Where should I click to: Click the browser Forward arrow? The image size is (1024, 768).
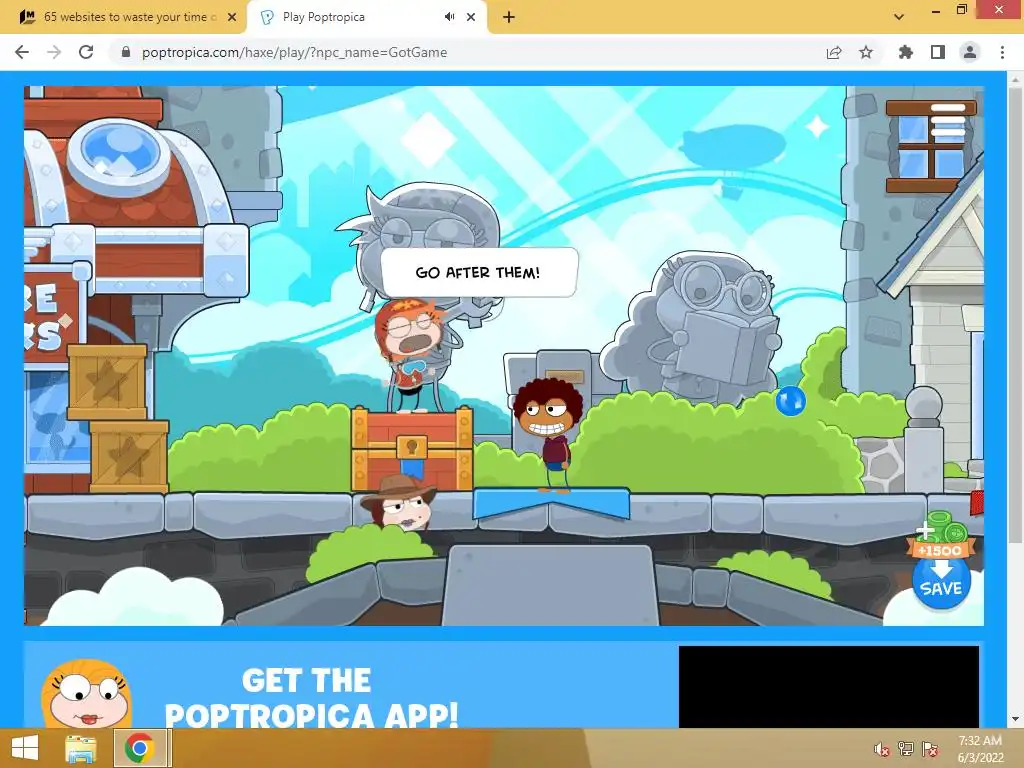click(54, 52)
